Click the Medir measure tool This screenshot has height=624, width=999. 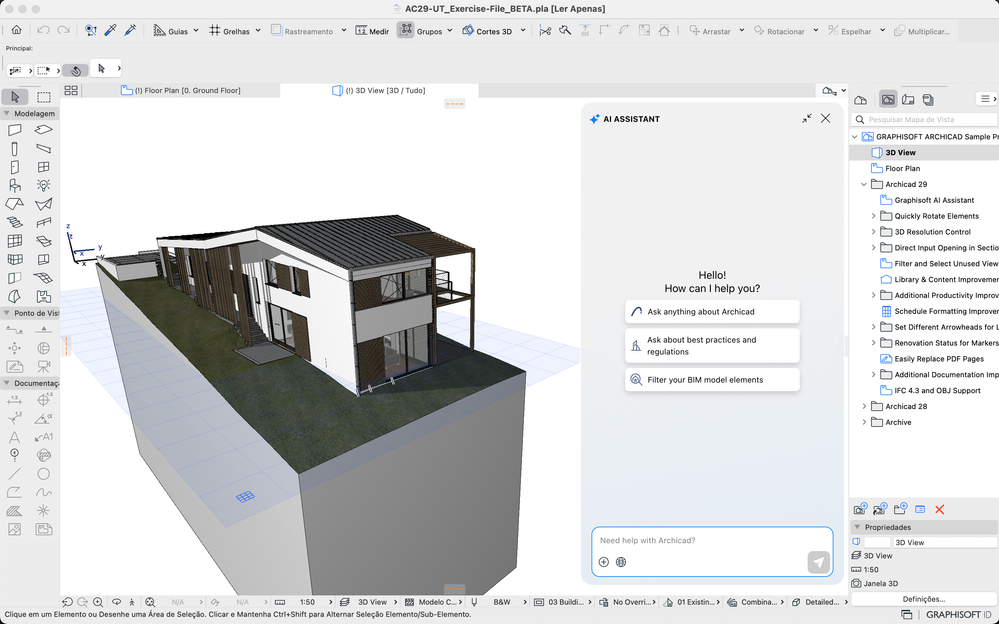(x=372, y=31)
